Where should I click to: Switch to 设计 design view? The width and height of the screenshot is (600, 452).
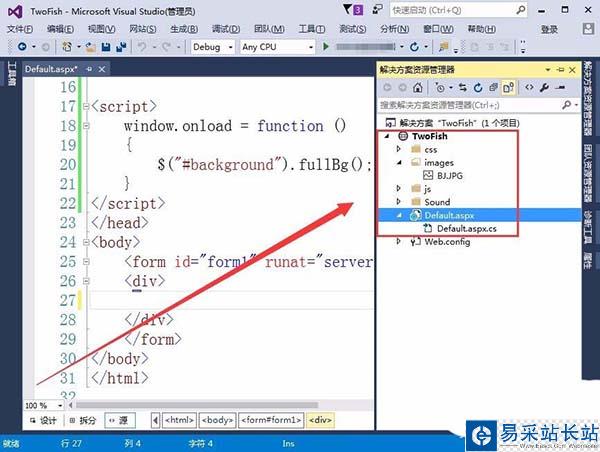pyautogui.click(x=44, y=420)
